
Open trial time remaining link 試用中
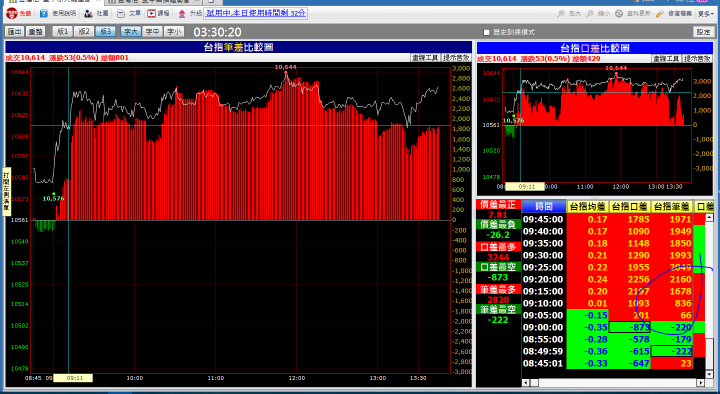pyautogui.click(x=256, y=13)
